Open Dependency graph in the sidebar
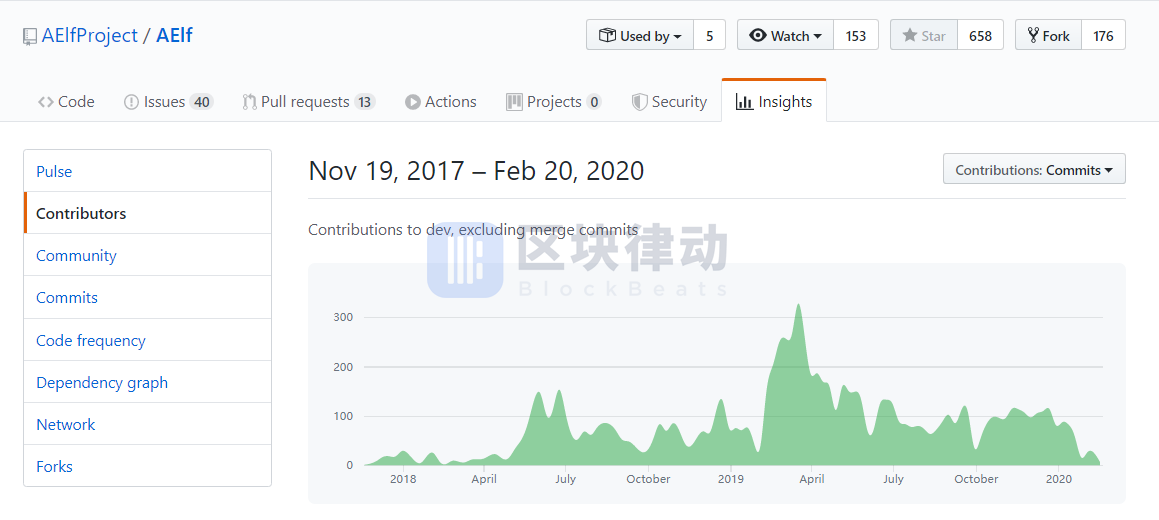1159x520 pixels. pyautogui.click(x=148, y=383)
